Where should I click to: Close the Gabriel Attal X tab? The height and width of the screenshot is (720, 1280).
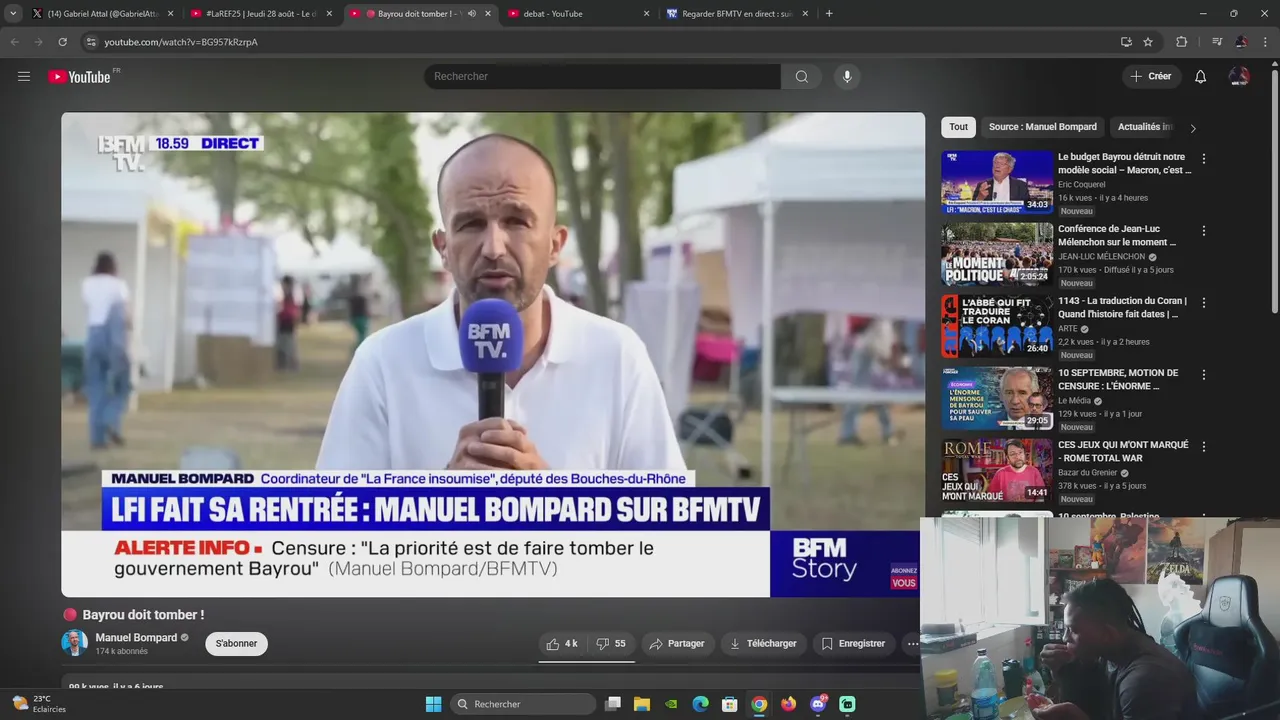170,14
